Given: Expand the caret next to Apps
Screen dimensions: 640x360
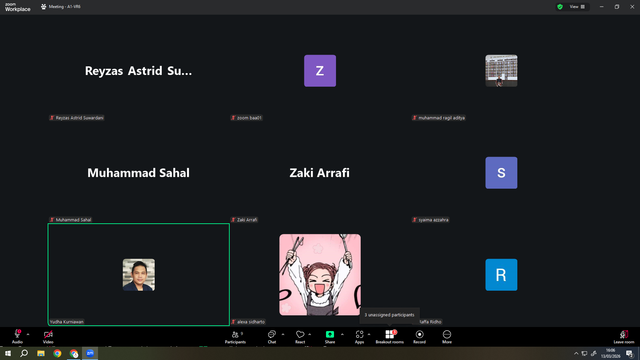Looking at the screenshot, I should pyautogui.click(x=369, y=334).
